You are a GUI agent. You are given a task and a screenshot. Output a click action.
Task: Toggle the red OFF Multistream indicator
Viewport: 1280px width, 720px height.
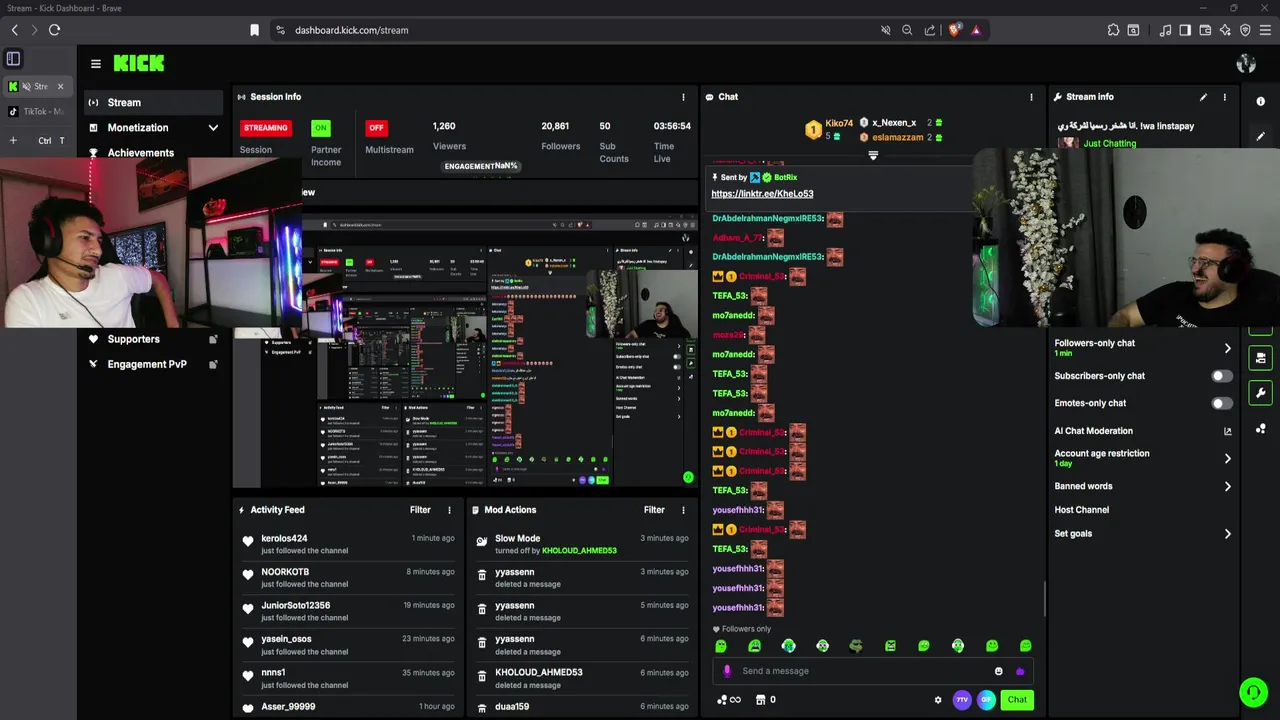[376, 128]
